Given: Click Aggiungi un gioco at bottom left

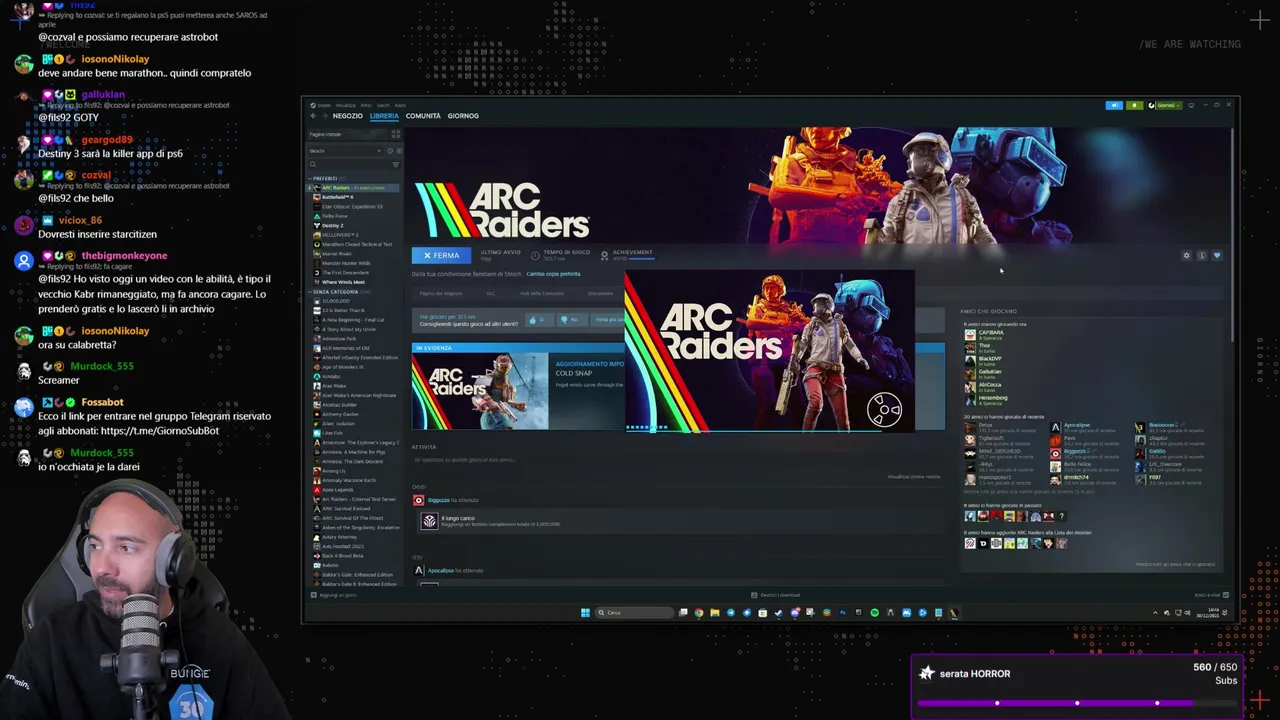Looking at the screenshot, I should click(333, 595).
